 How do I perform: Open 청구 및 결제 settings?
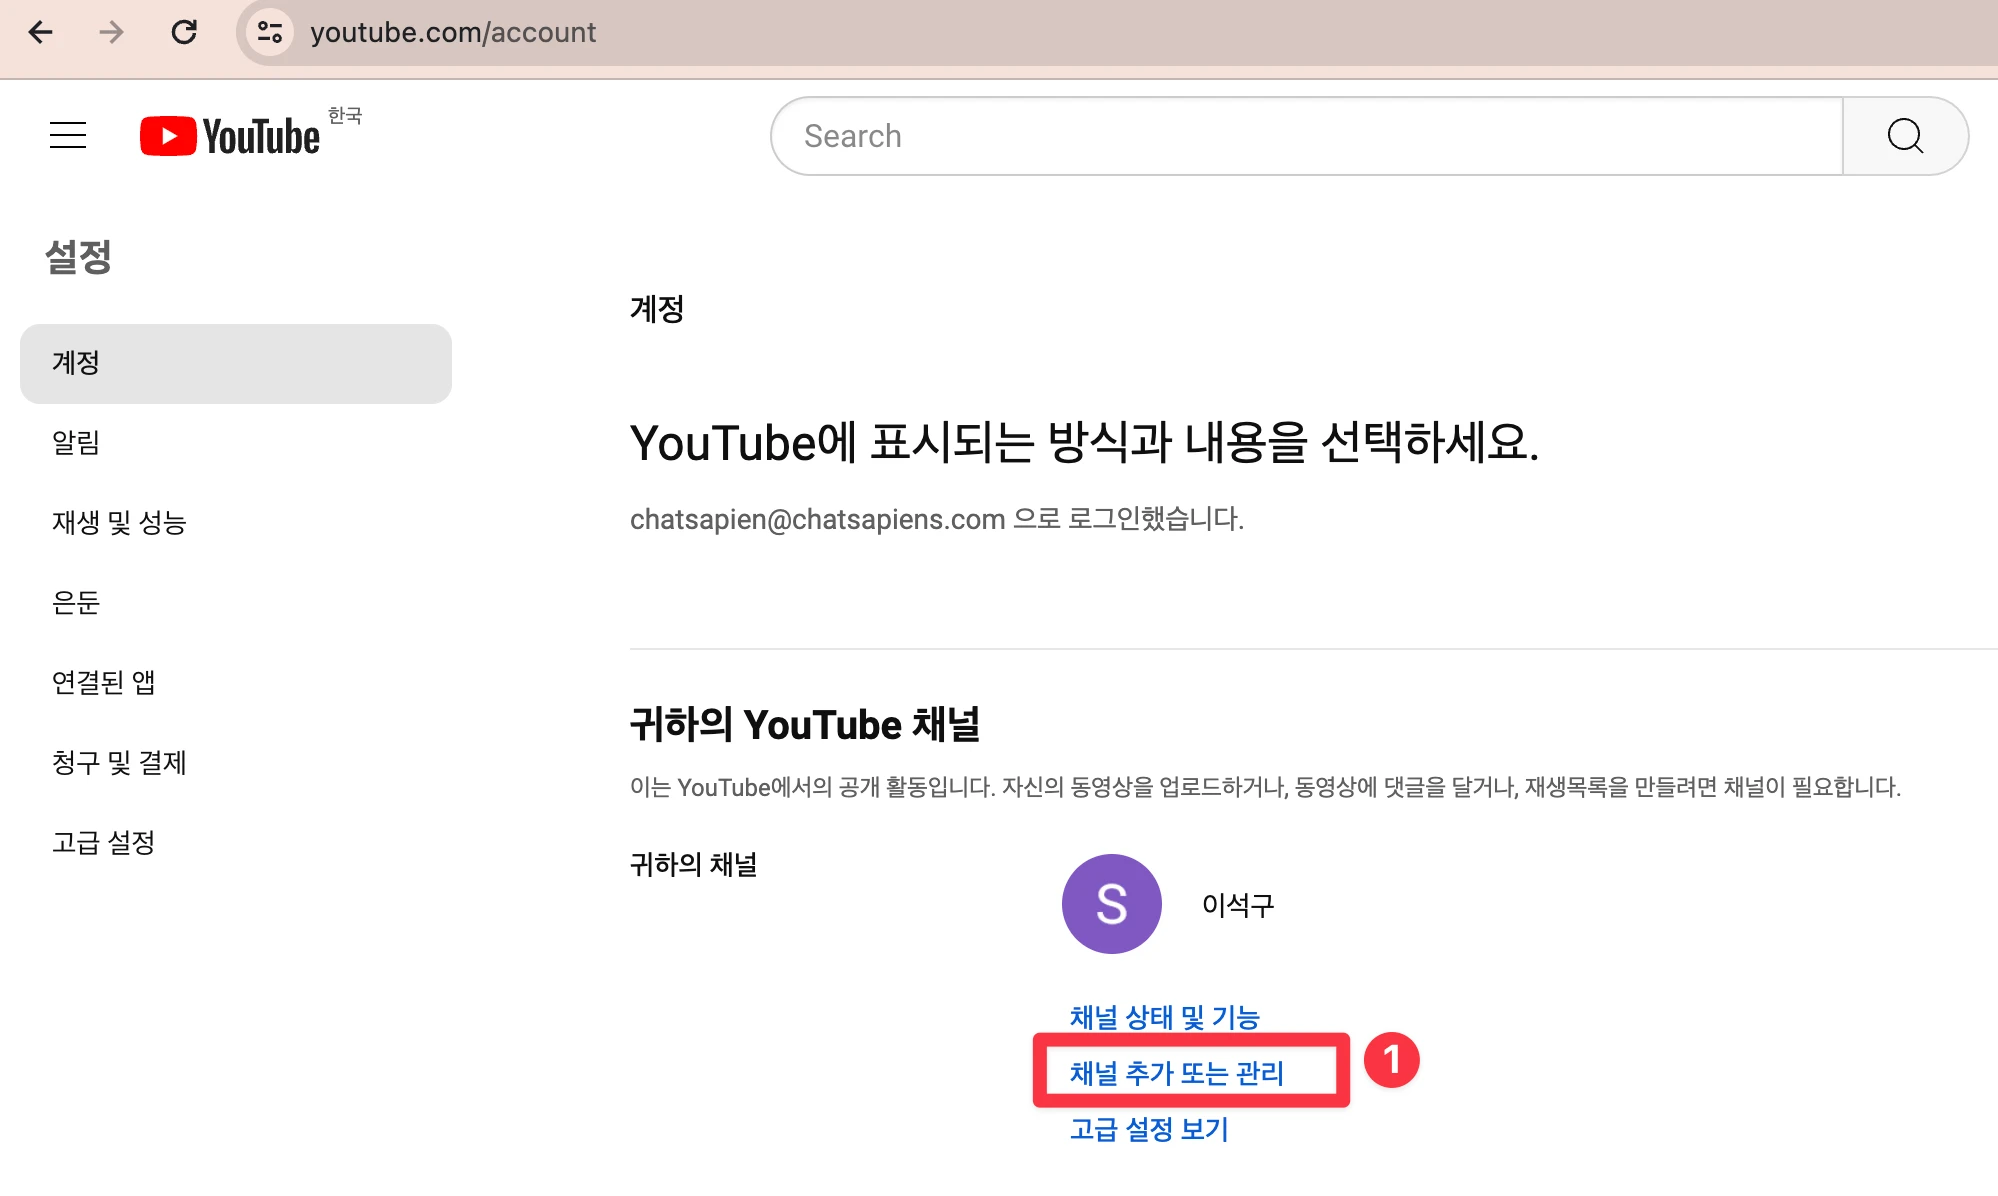tap(119, 763)
